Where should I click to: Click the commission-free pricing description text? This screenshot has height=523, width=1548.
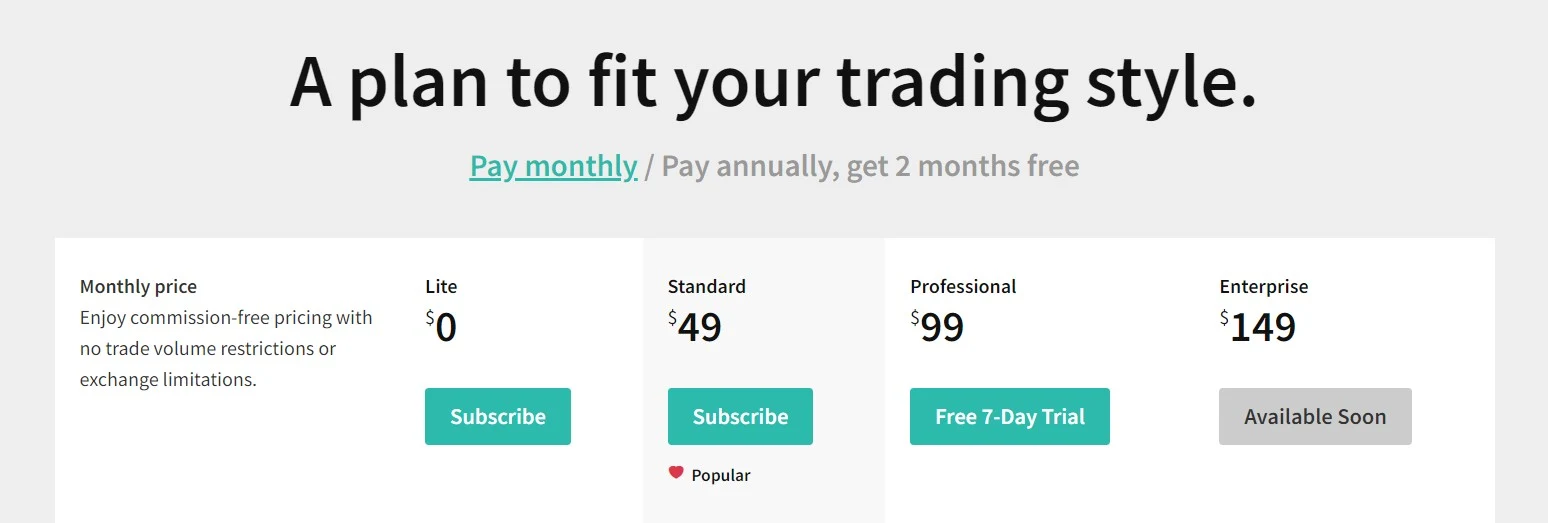coord(226,349)
